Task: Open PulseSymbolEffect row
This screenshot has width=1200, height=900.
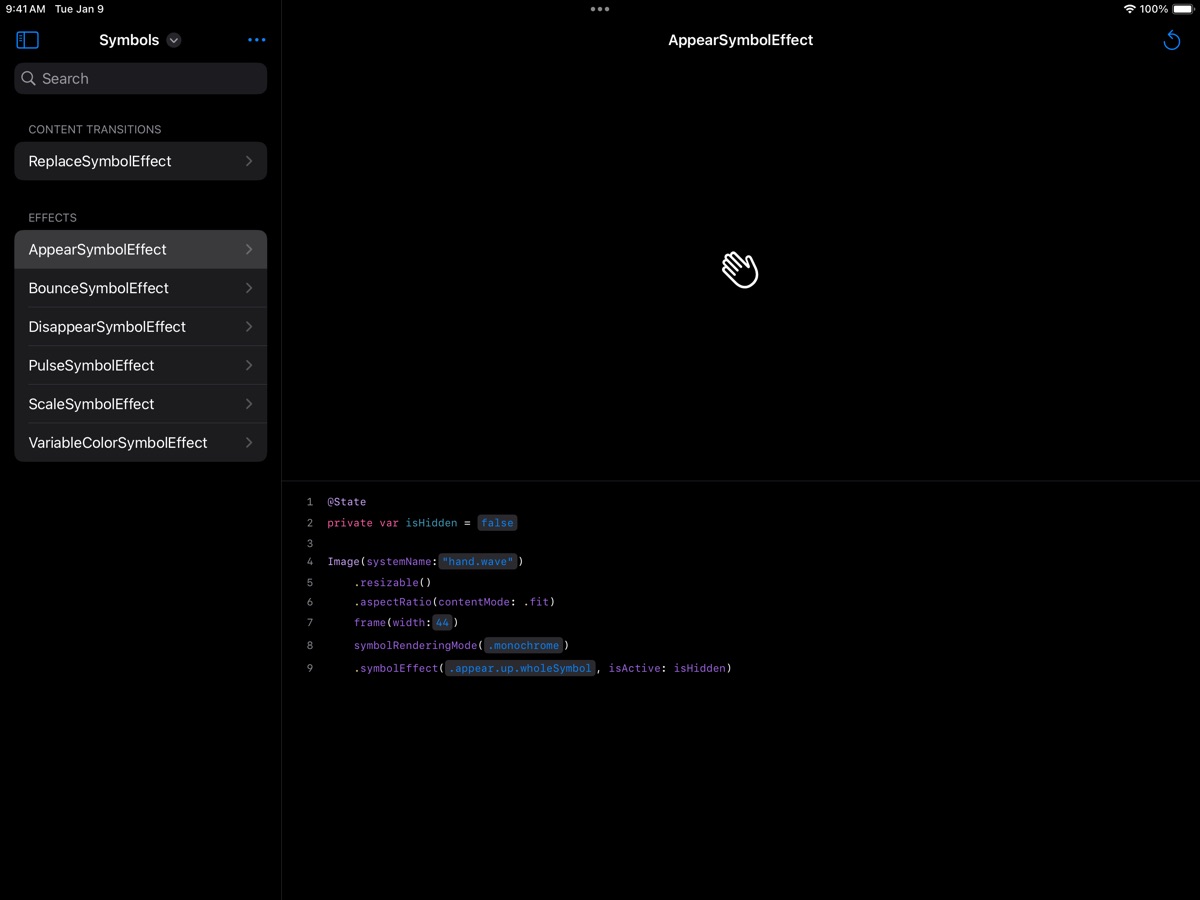Action: [141, 366]
